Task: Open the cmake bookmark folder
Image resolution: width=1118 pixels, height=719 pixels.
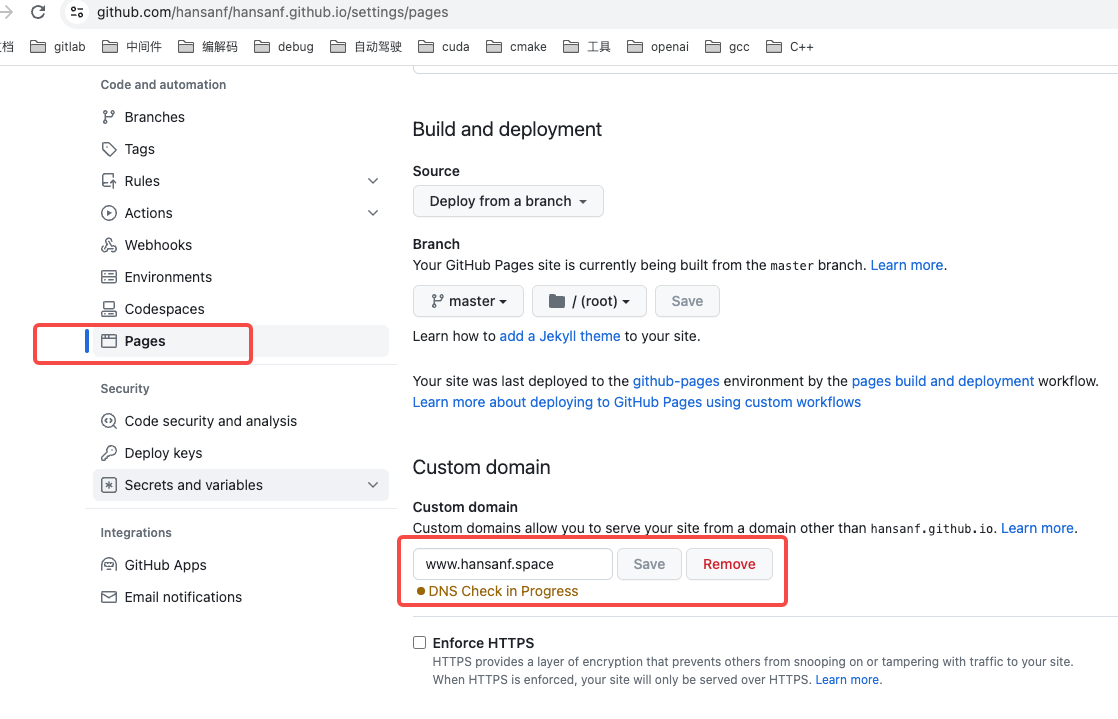Action: coord(516,47)
